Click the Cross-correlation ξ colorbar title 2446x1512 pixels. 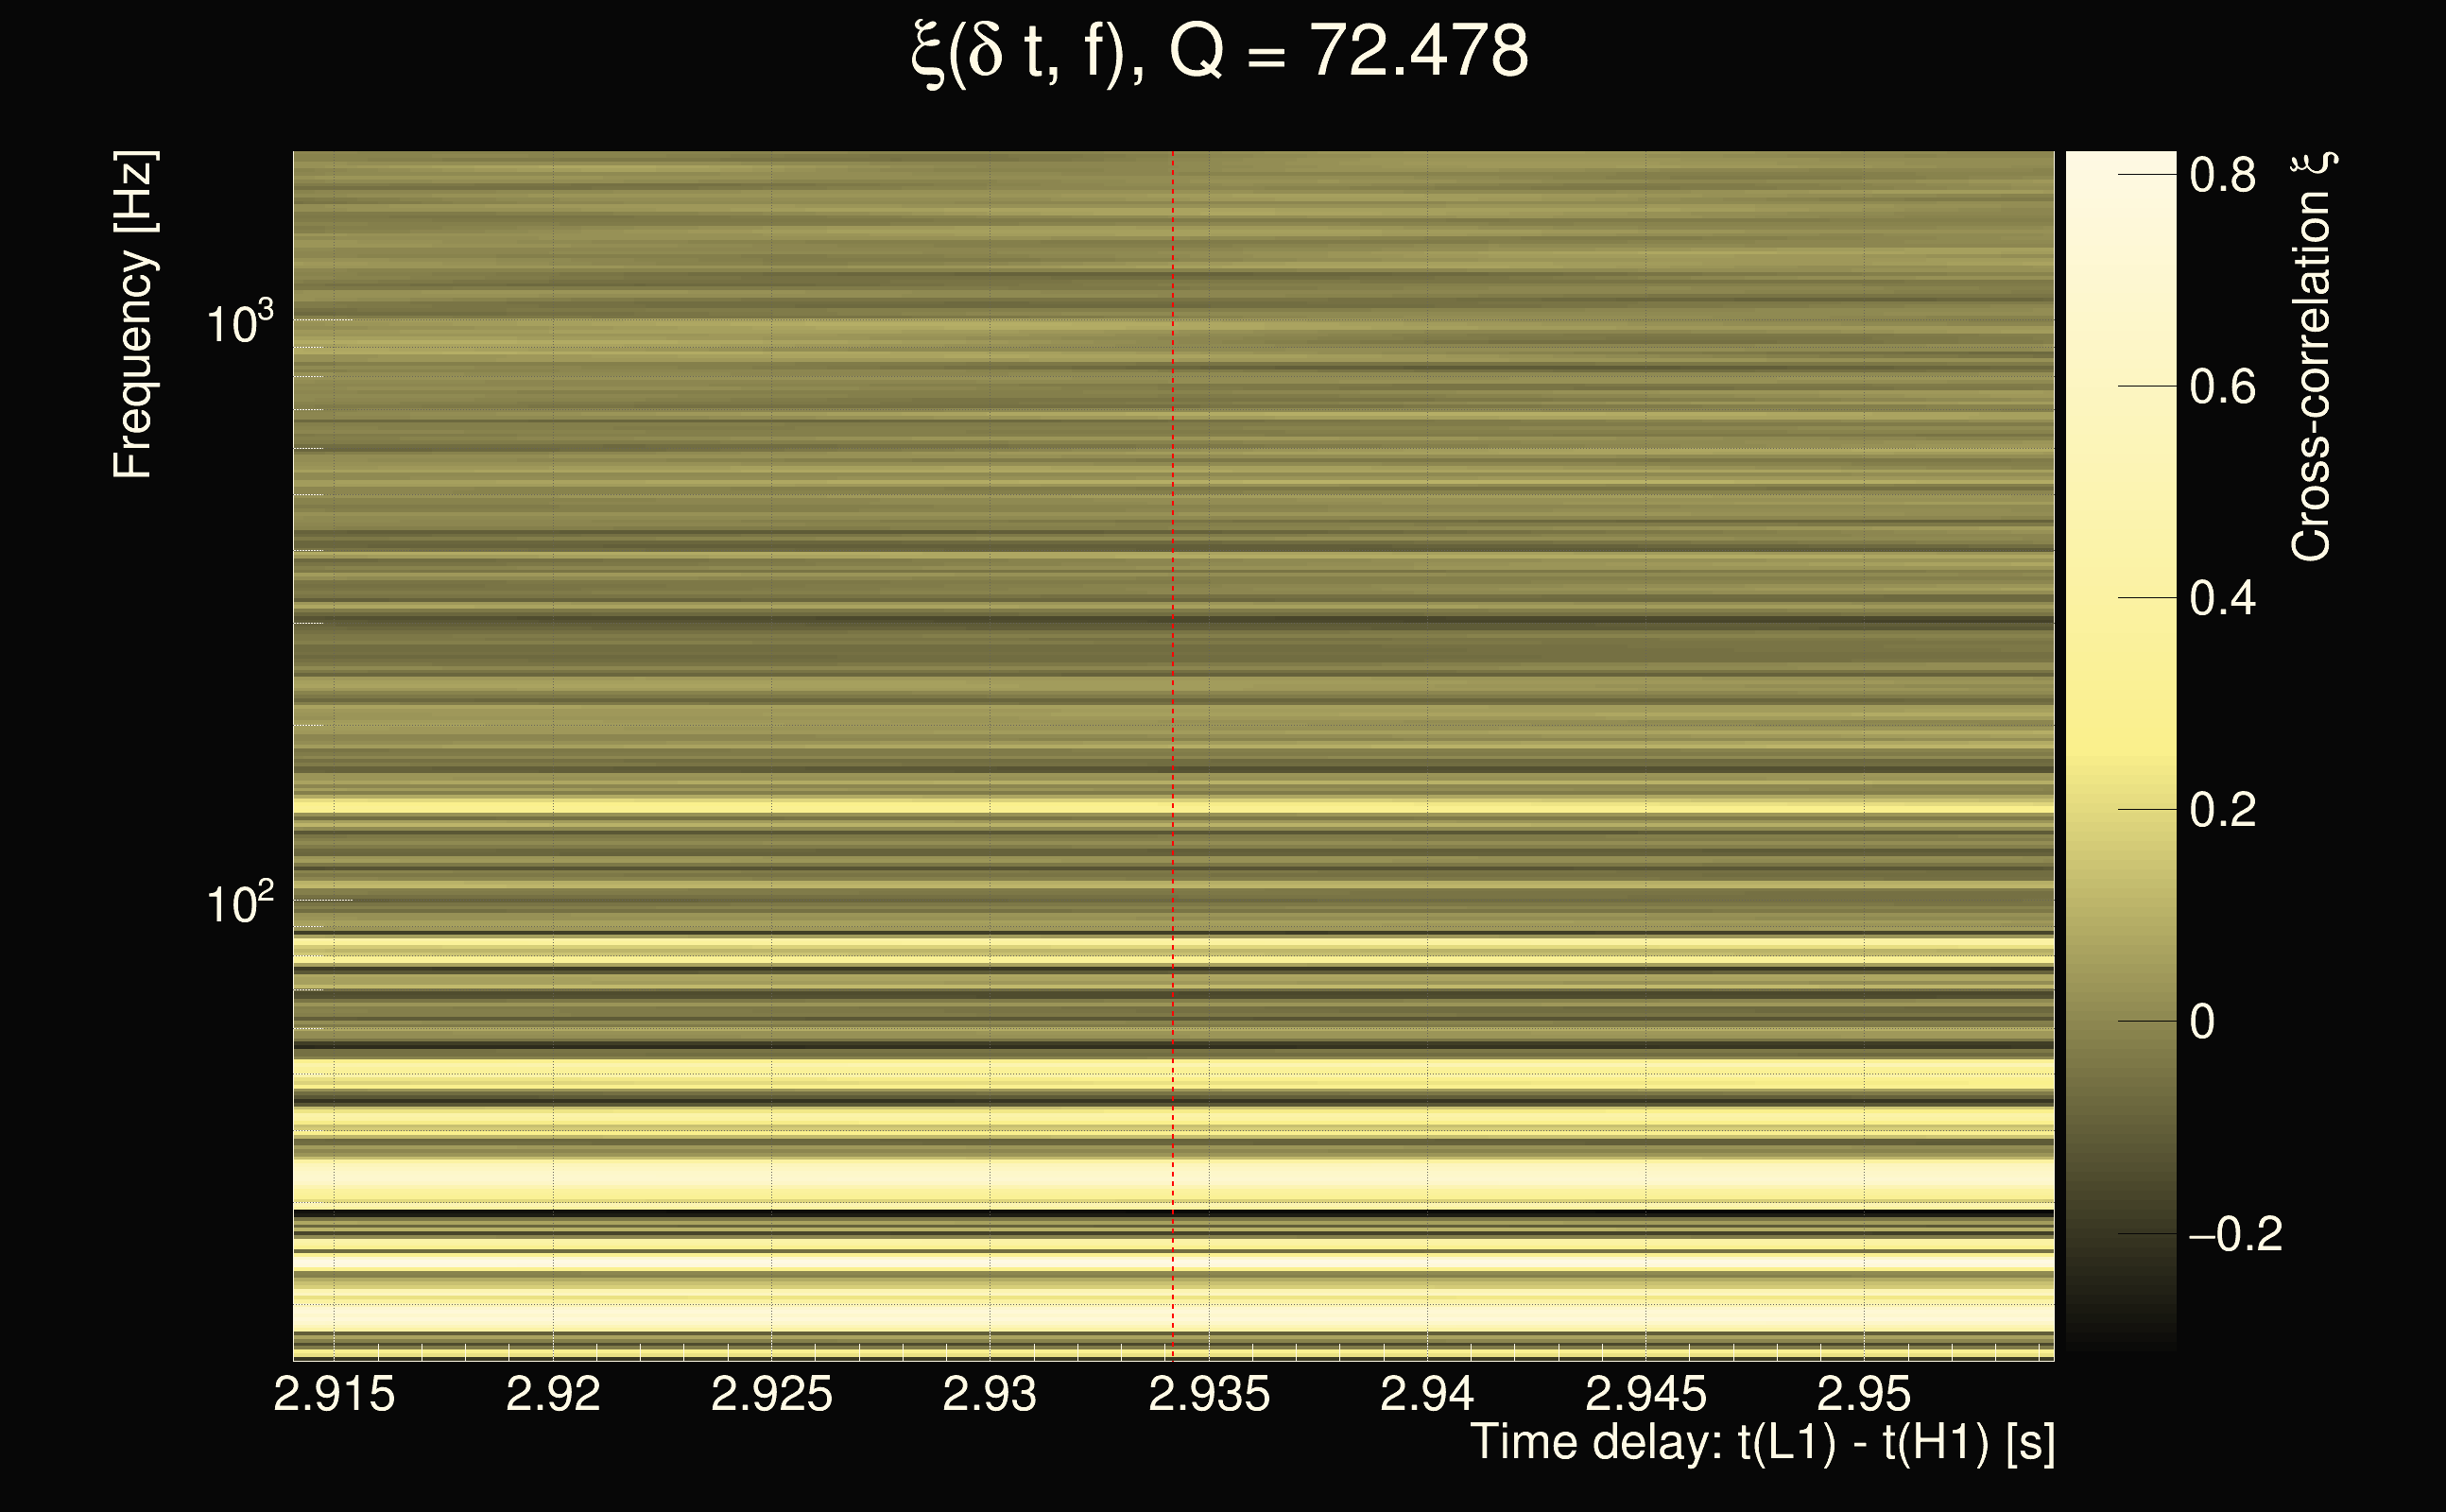coord(2312,357)
